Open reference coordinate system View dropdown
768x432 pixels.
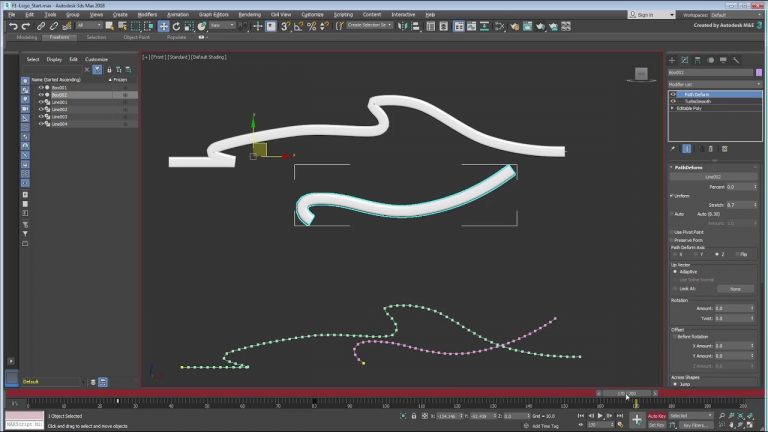223,25
